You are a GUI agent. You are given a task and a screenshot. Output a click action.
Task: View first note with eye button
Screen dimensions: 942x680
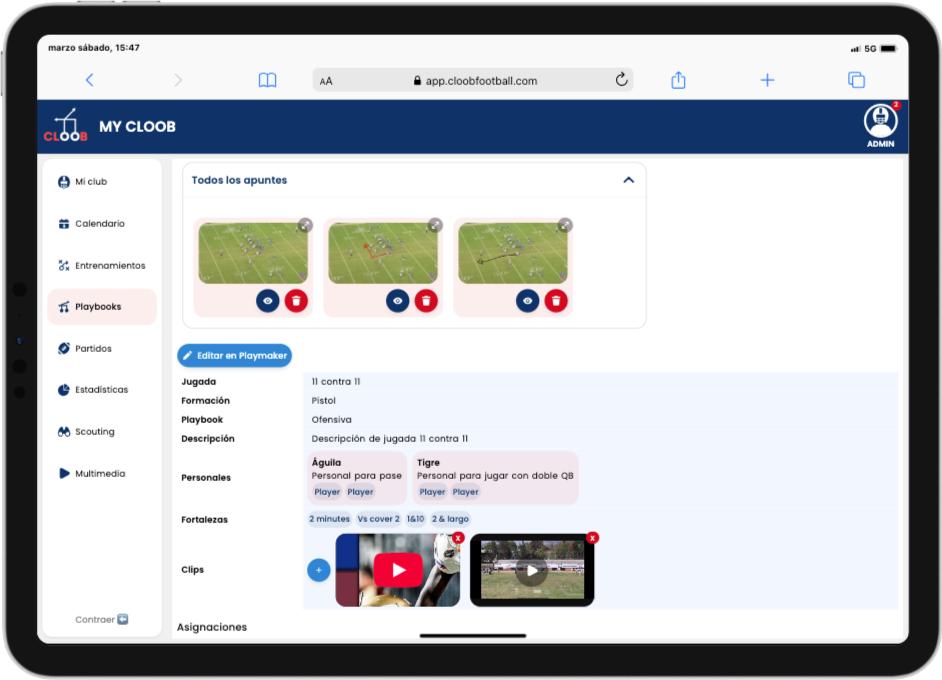coord(267,300)
